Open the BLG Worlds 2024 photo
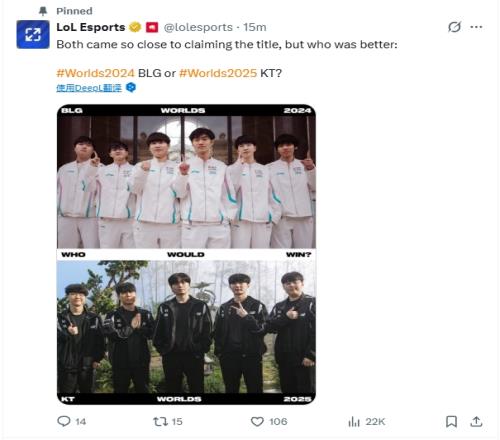Viewport: 500px width, 440px height. 186,176
